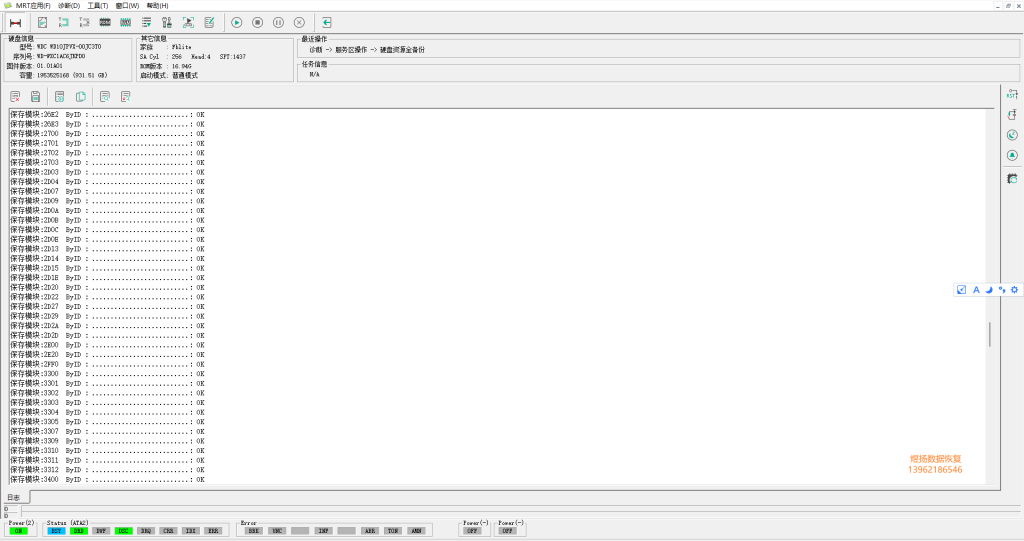This screenshot has width=1024, height=541.
Task: Click the list with green arrow toolbar icon
Action: click(146, 22)
